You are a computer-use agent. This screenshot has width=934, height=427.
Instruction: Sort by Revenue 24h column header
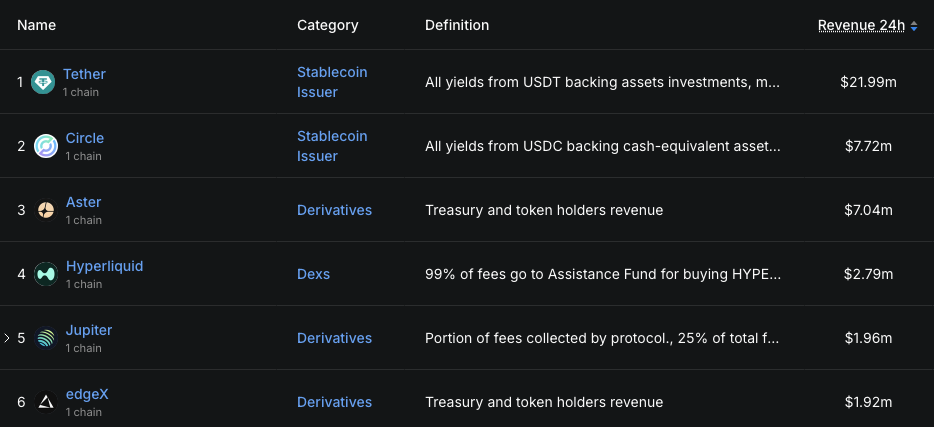tap(861, 25)
